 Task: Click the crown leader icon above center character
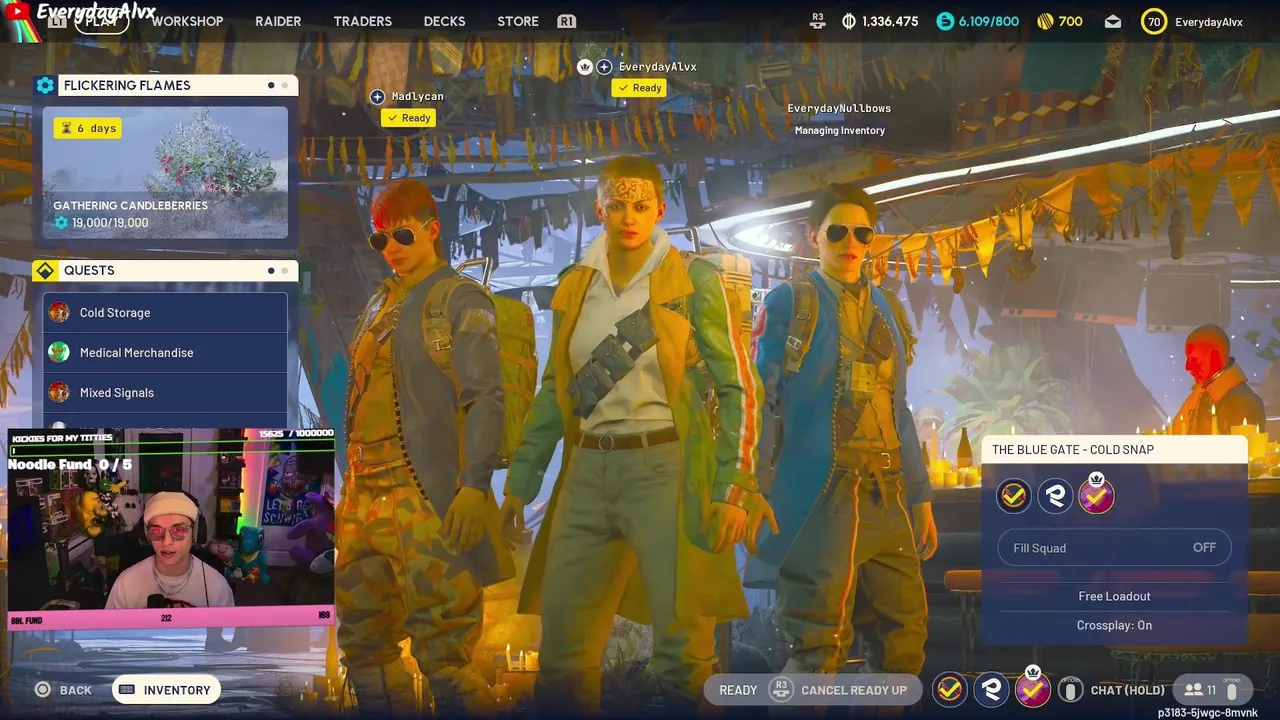[x=585, y=67]
